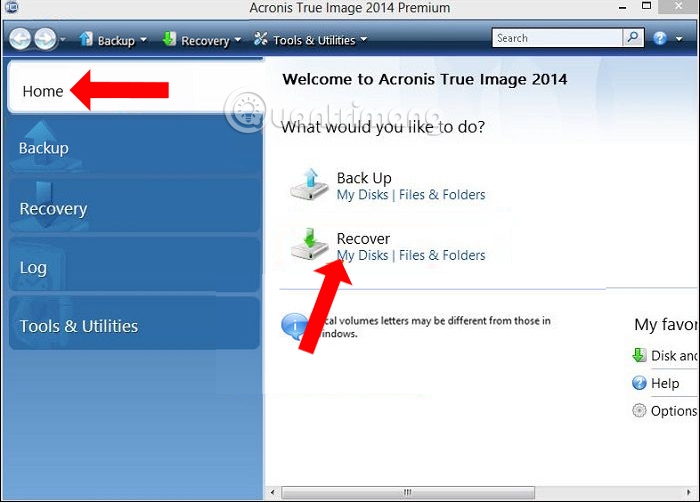The image size is (700, 503).
Task: Click the Backup toolbar icon
Action: [86, 39]
